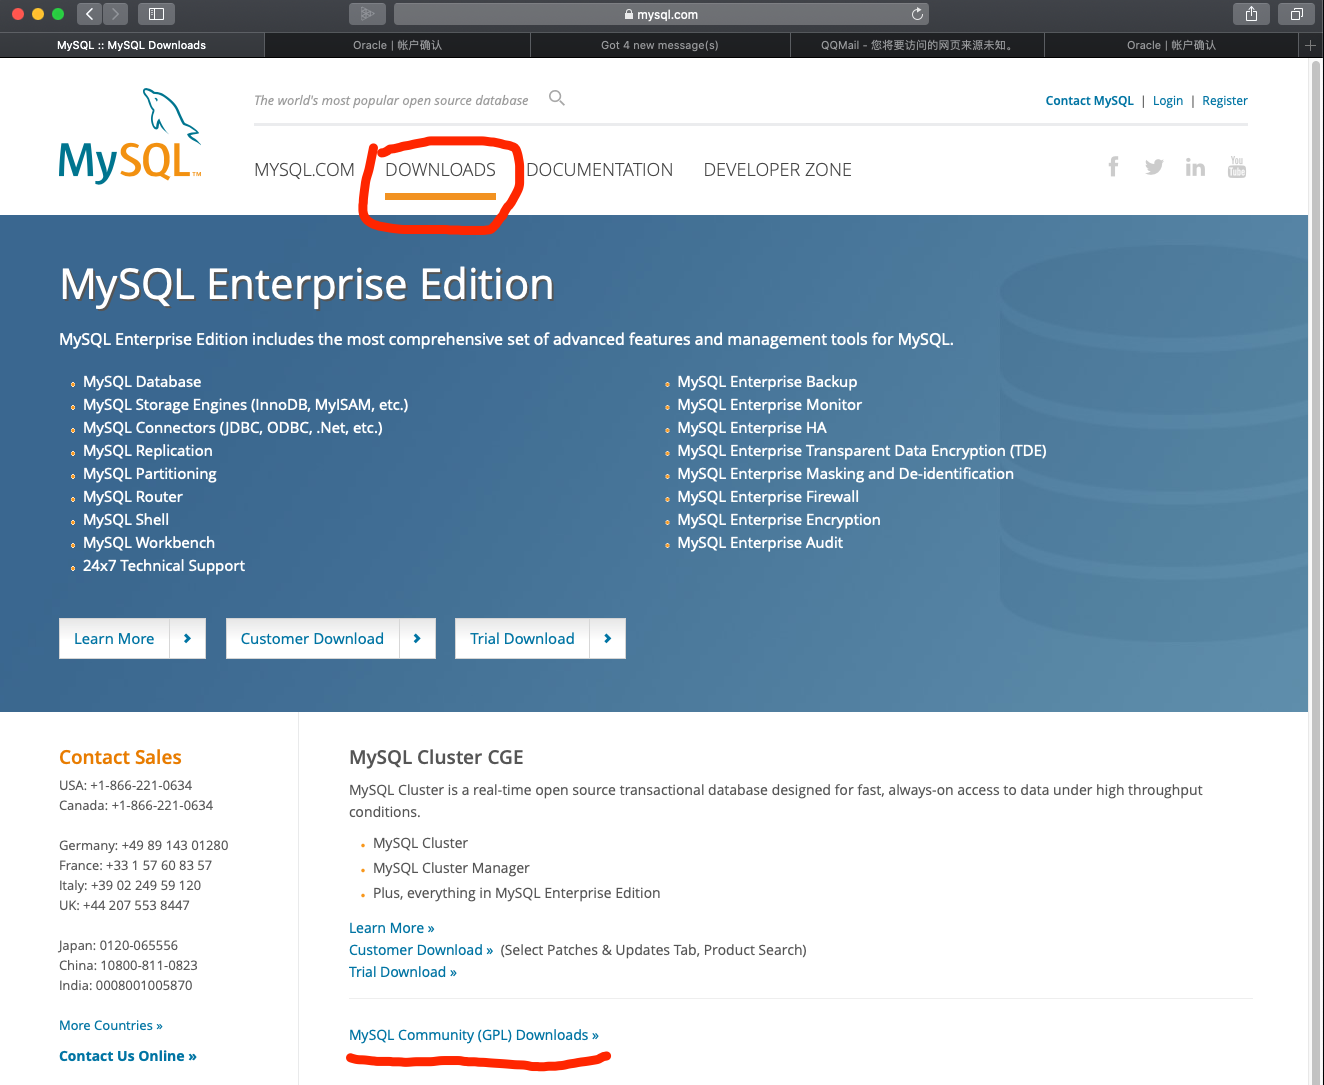Click '24x7 Technical Support' list item
Screen dimensions: 1324x1085
tap(164, 566)
